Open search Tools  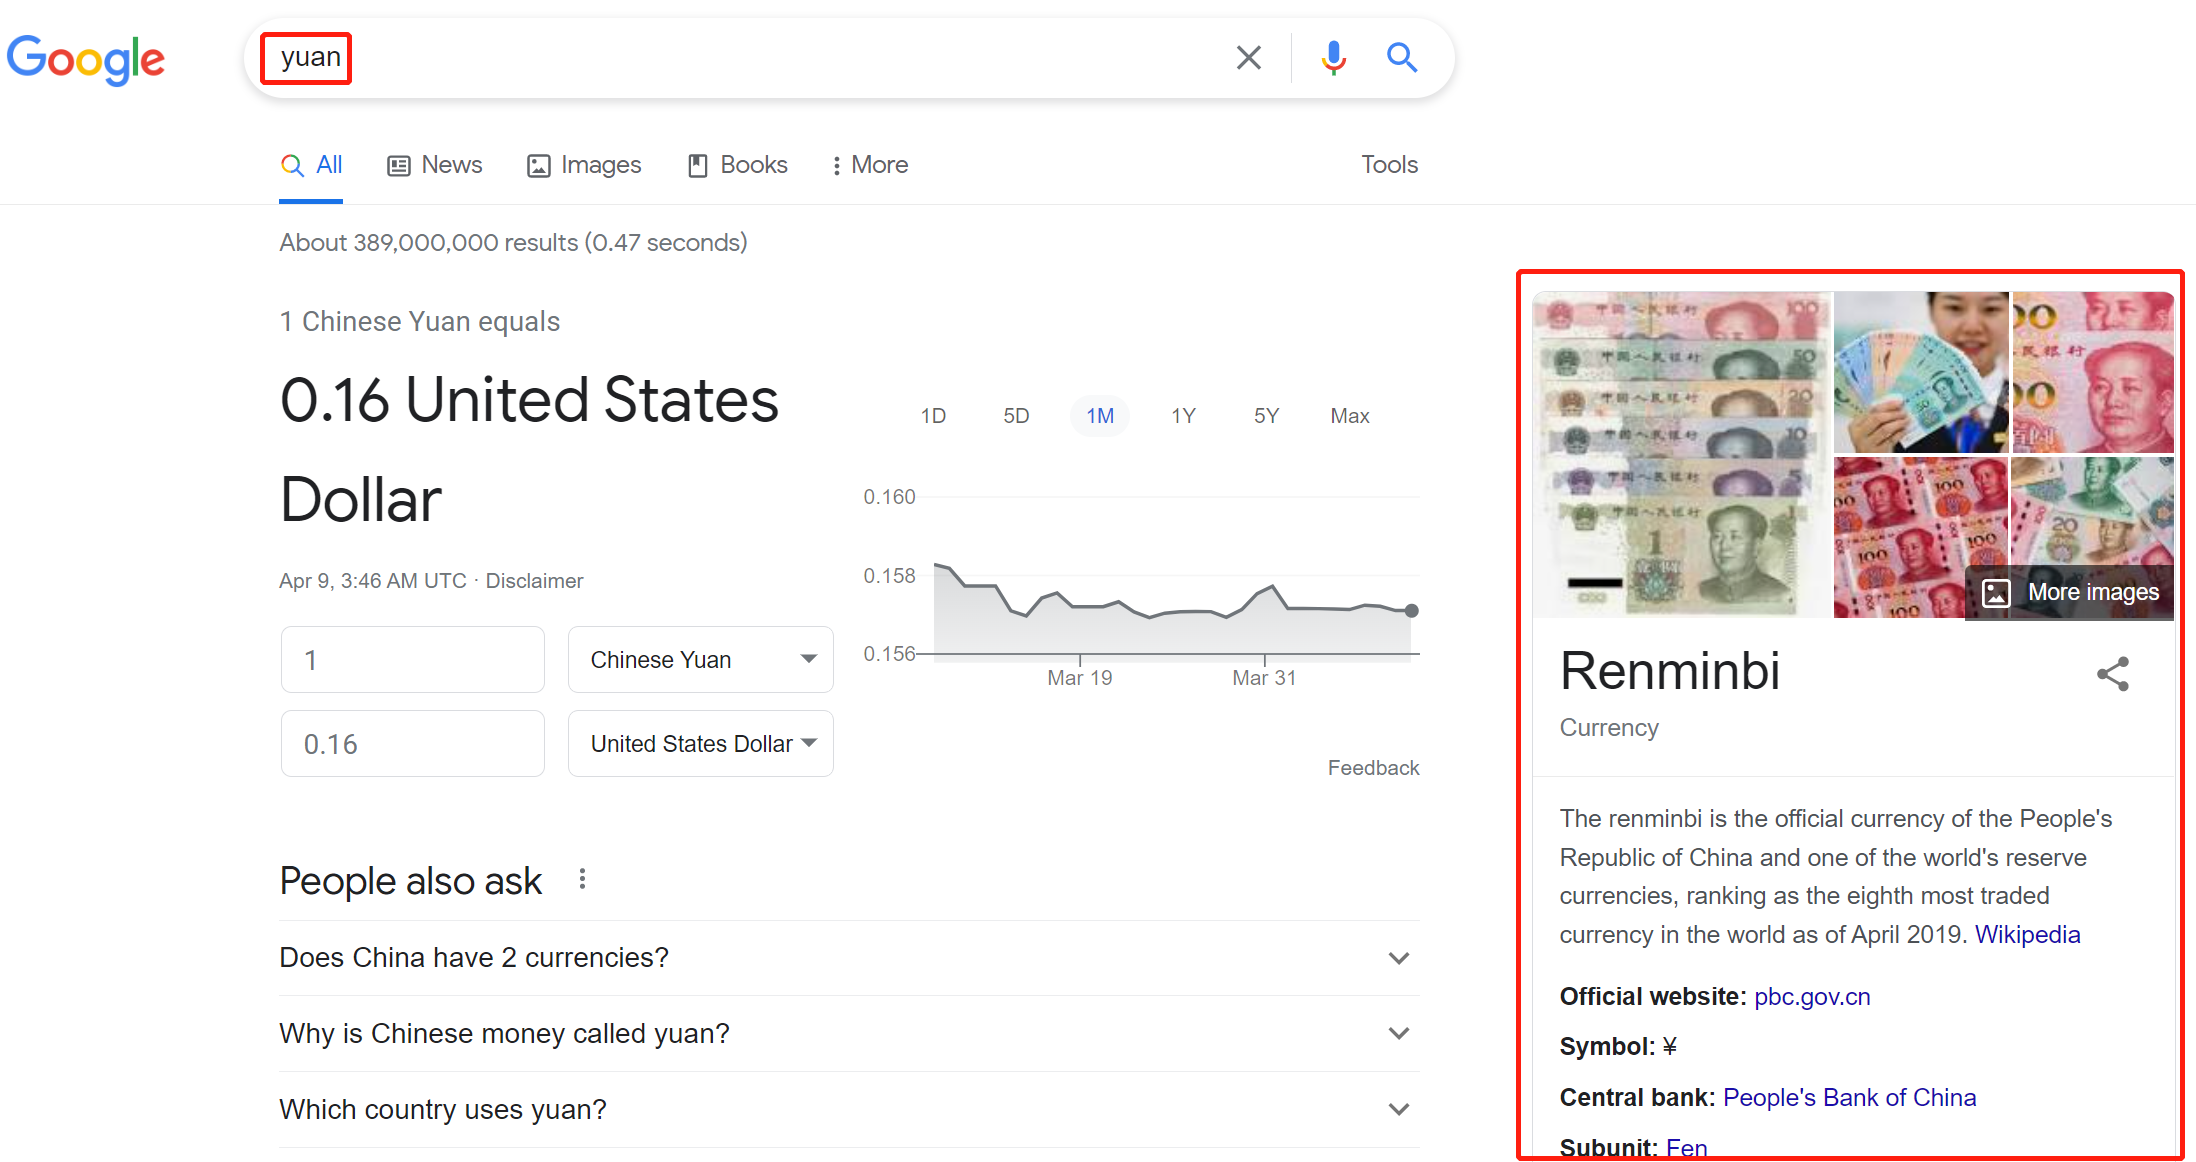pyautogui.click(x=1389, y=165)
